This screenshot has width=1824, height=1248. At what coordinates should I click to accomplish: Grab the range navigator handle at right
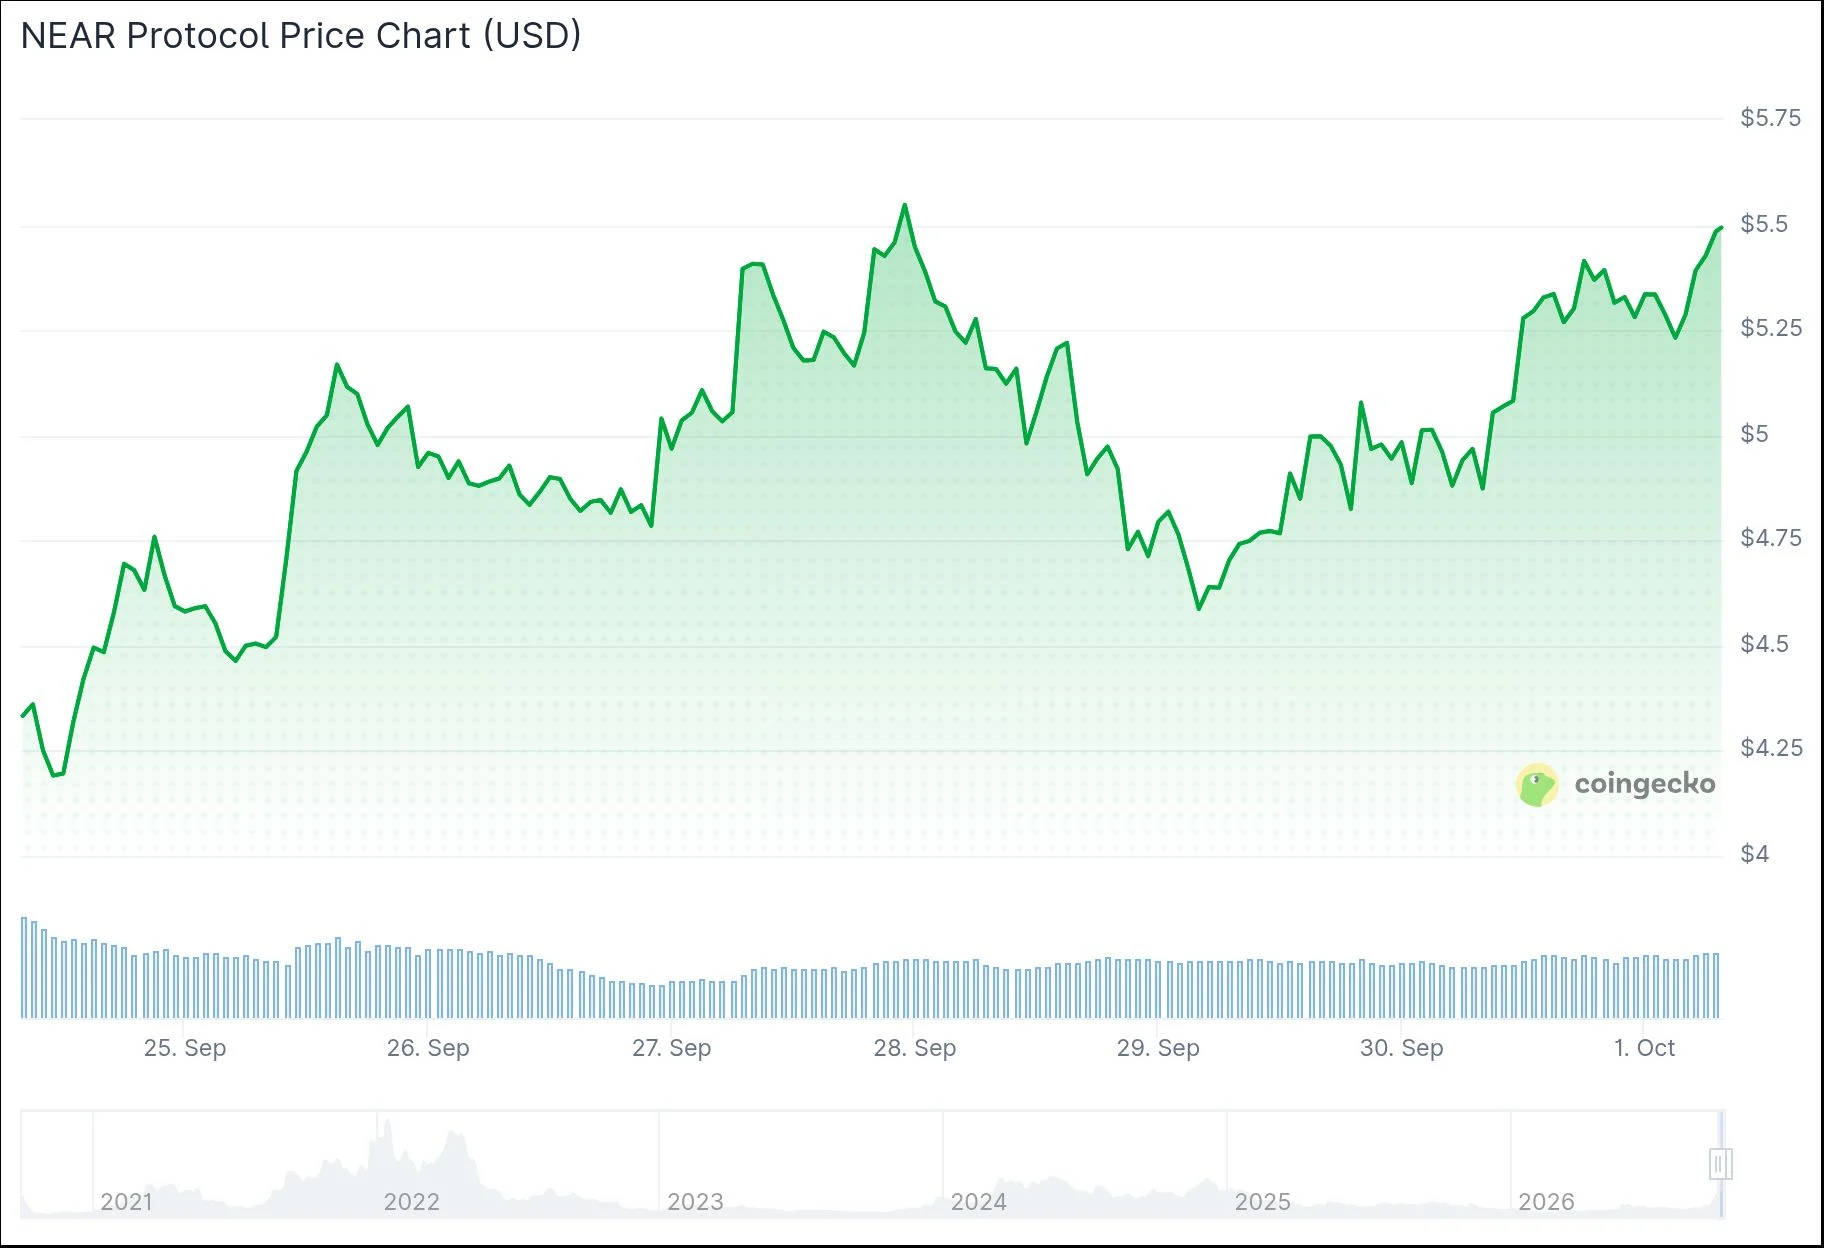point(1720,1164)
